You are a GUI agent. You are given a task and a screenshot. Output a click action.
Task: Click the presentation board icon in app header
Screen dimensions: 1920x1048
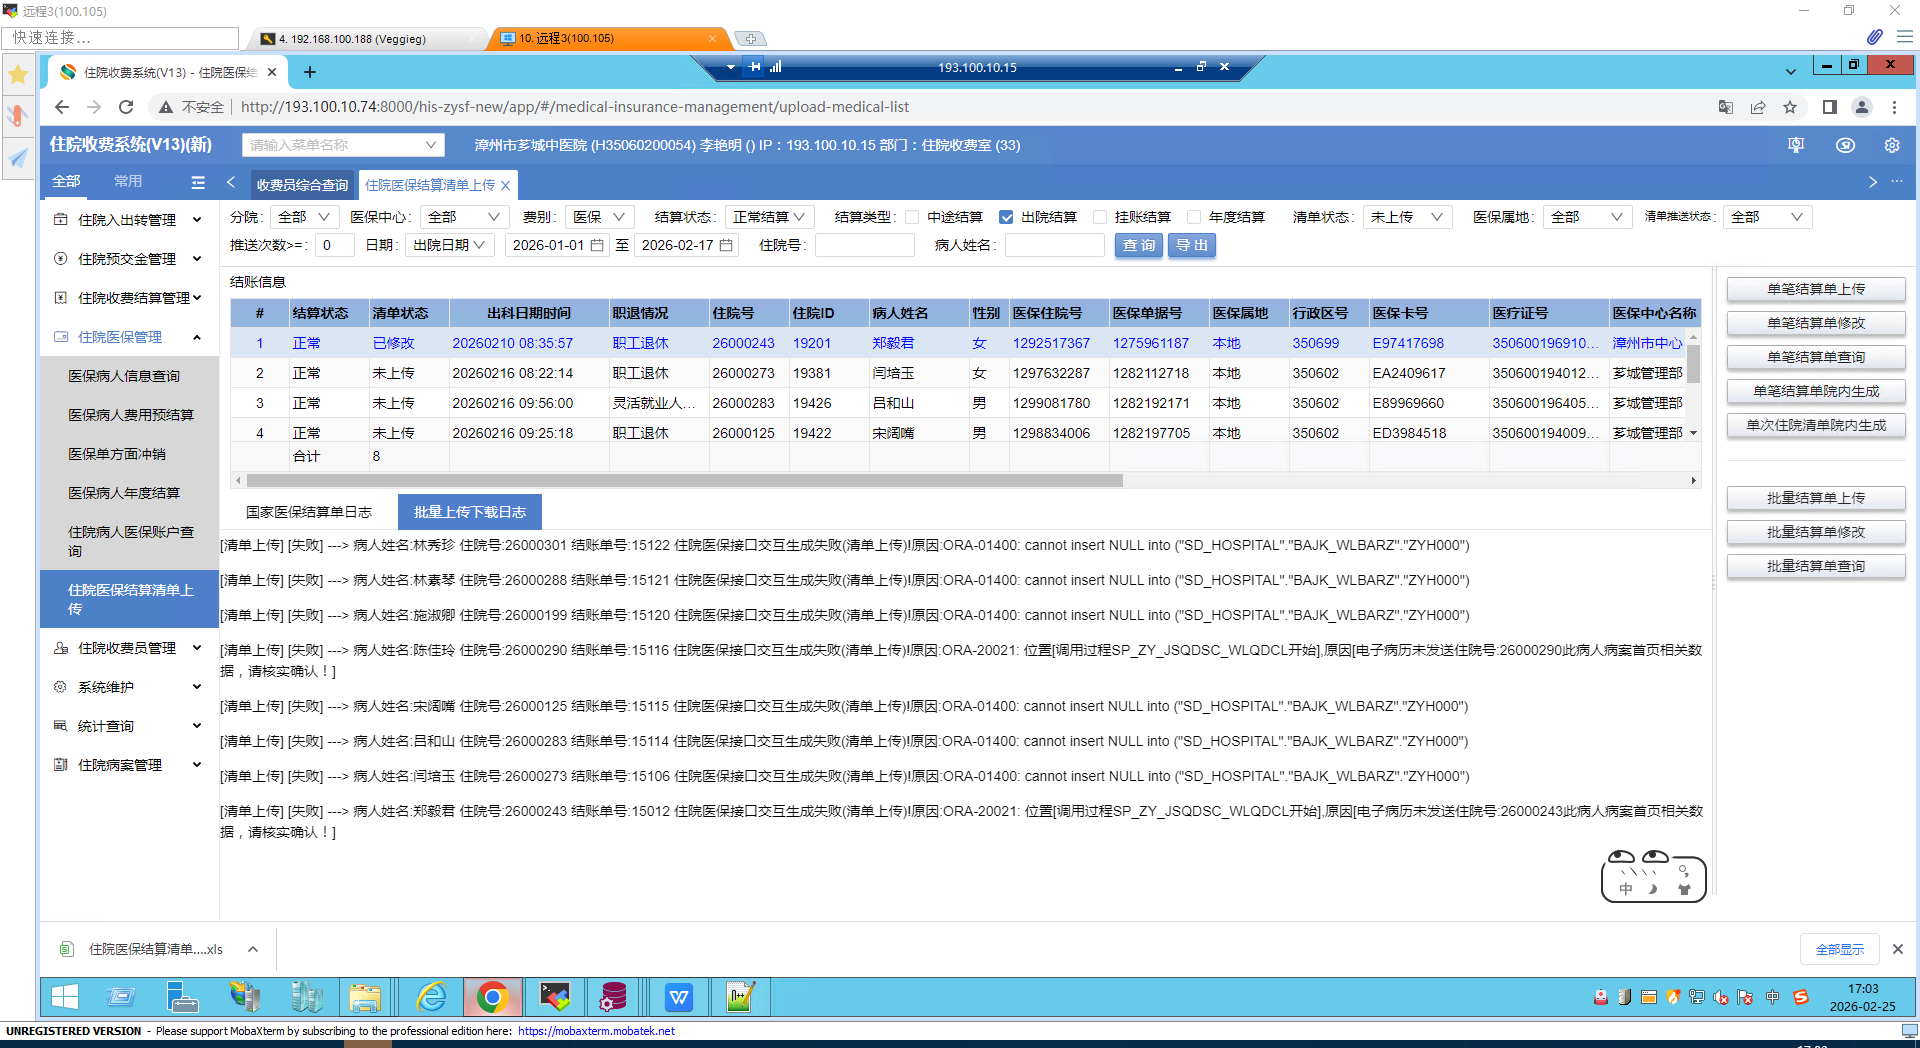[x=1796, y=145]
